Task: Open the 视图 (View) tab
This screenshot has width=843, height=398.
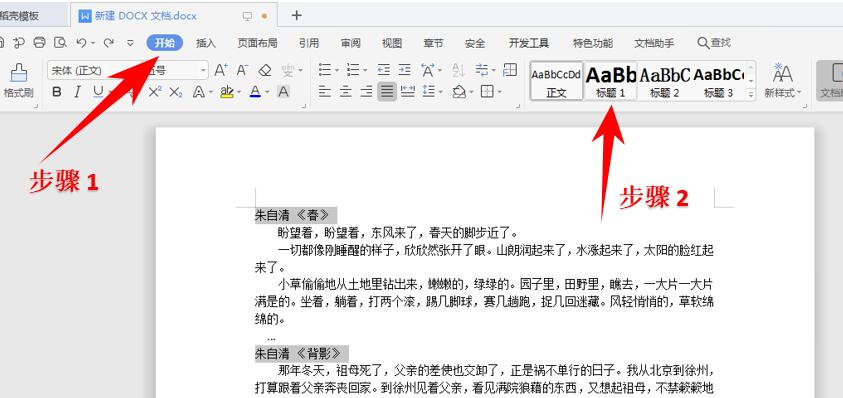Action: [x=392, y=43]
